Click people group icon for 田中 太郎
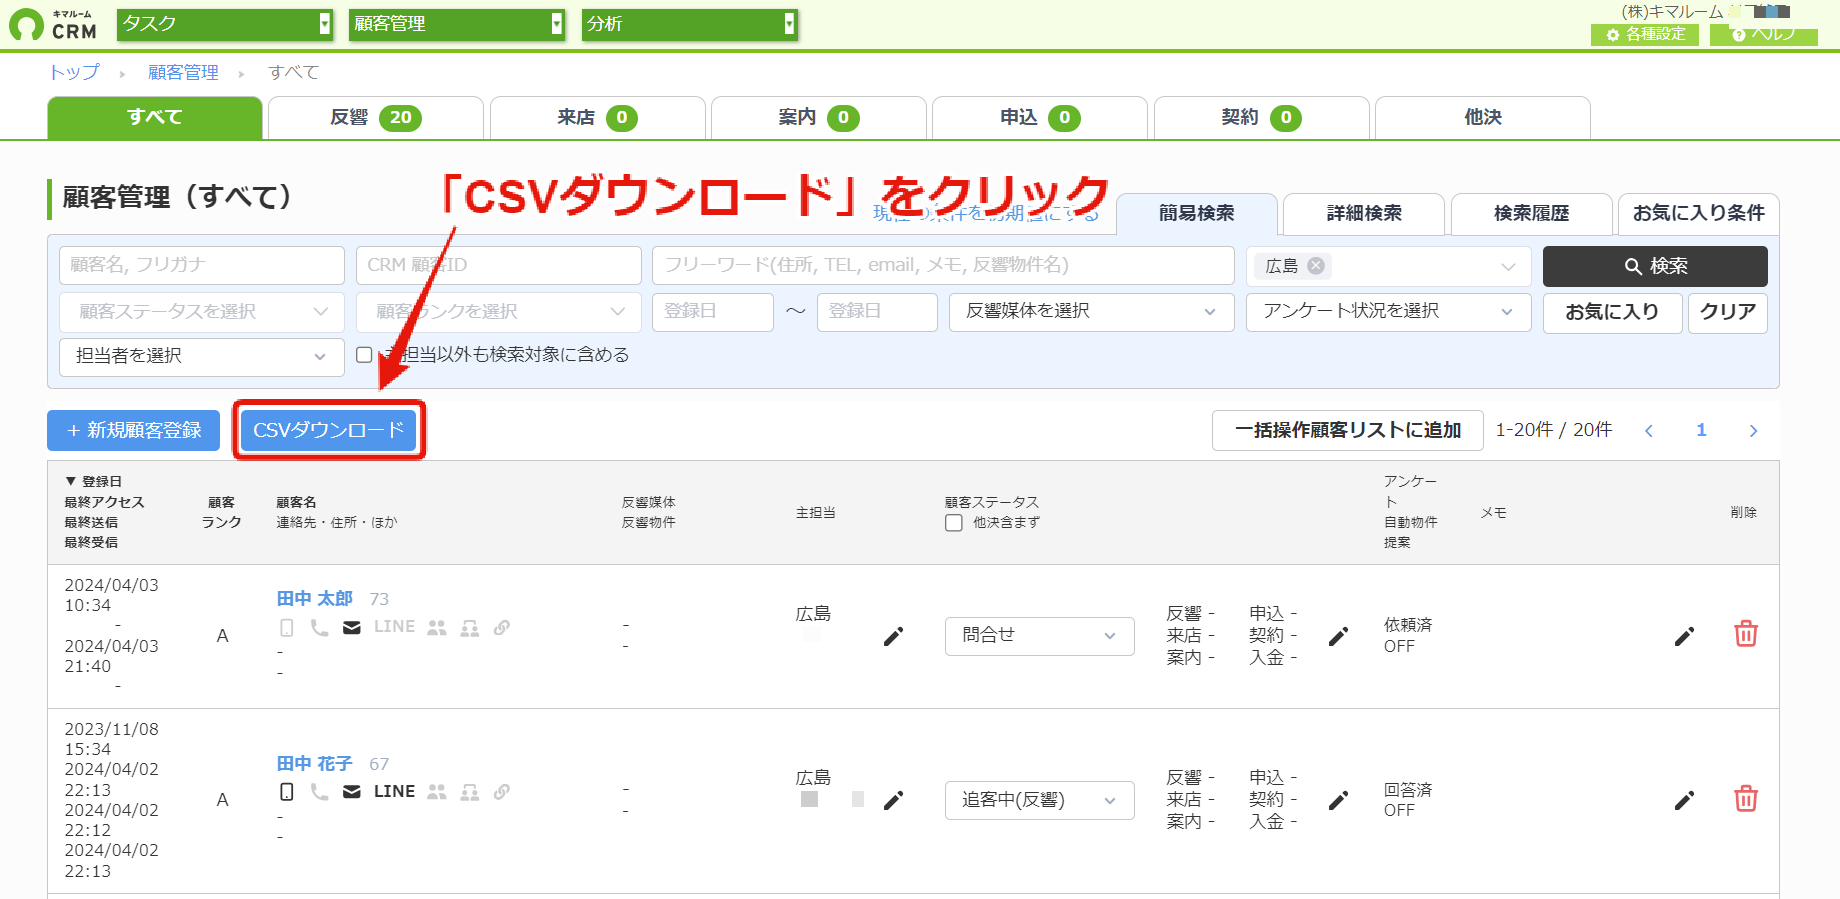The height and width of the screenshot is (899, 1840). pyautogui.click(x=437, y=628)
